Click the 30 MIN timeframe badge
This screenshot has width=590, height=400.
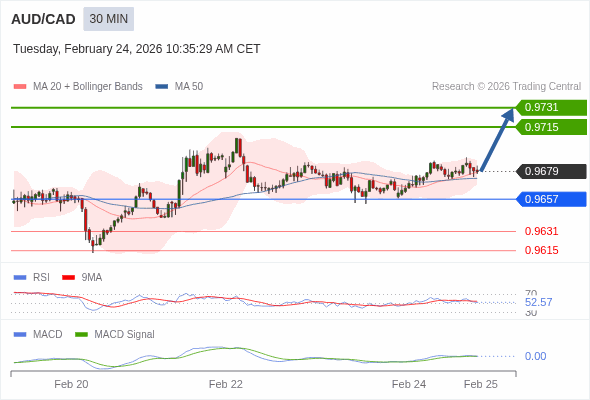click(108, 19)
